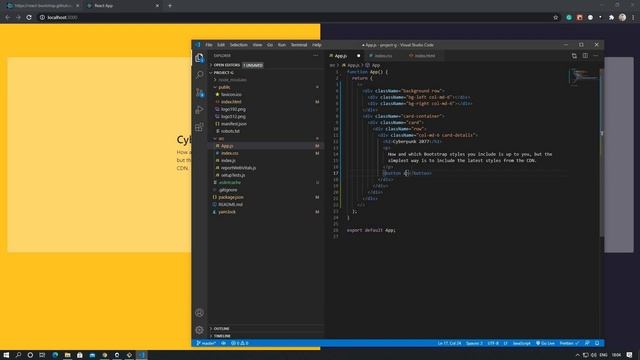Click the feedback icon in status bar

point(587,343)
